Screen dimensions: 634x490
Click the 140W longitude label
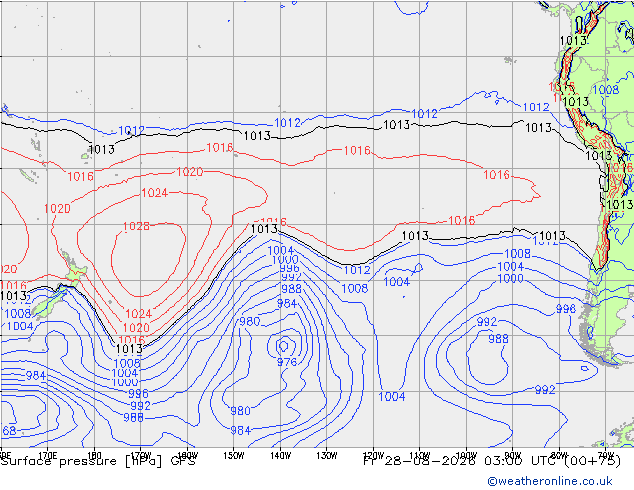click(x=280, y=456)
